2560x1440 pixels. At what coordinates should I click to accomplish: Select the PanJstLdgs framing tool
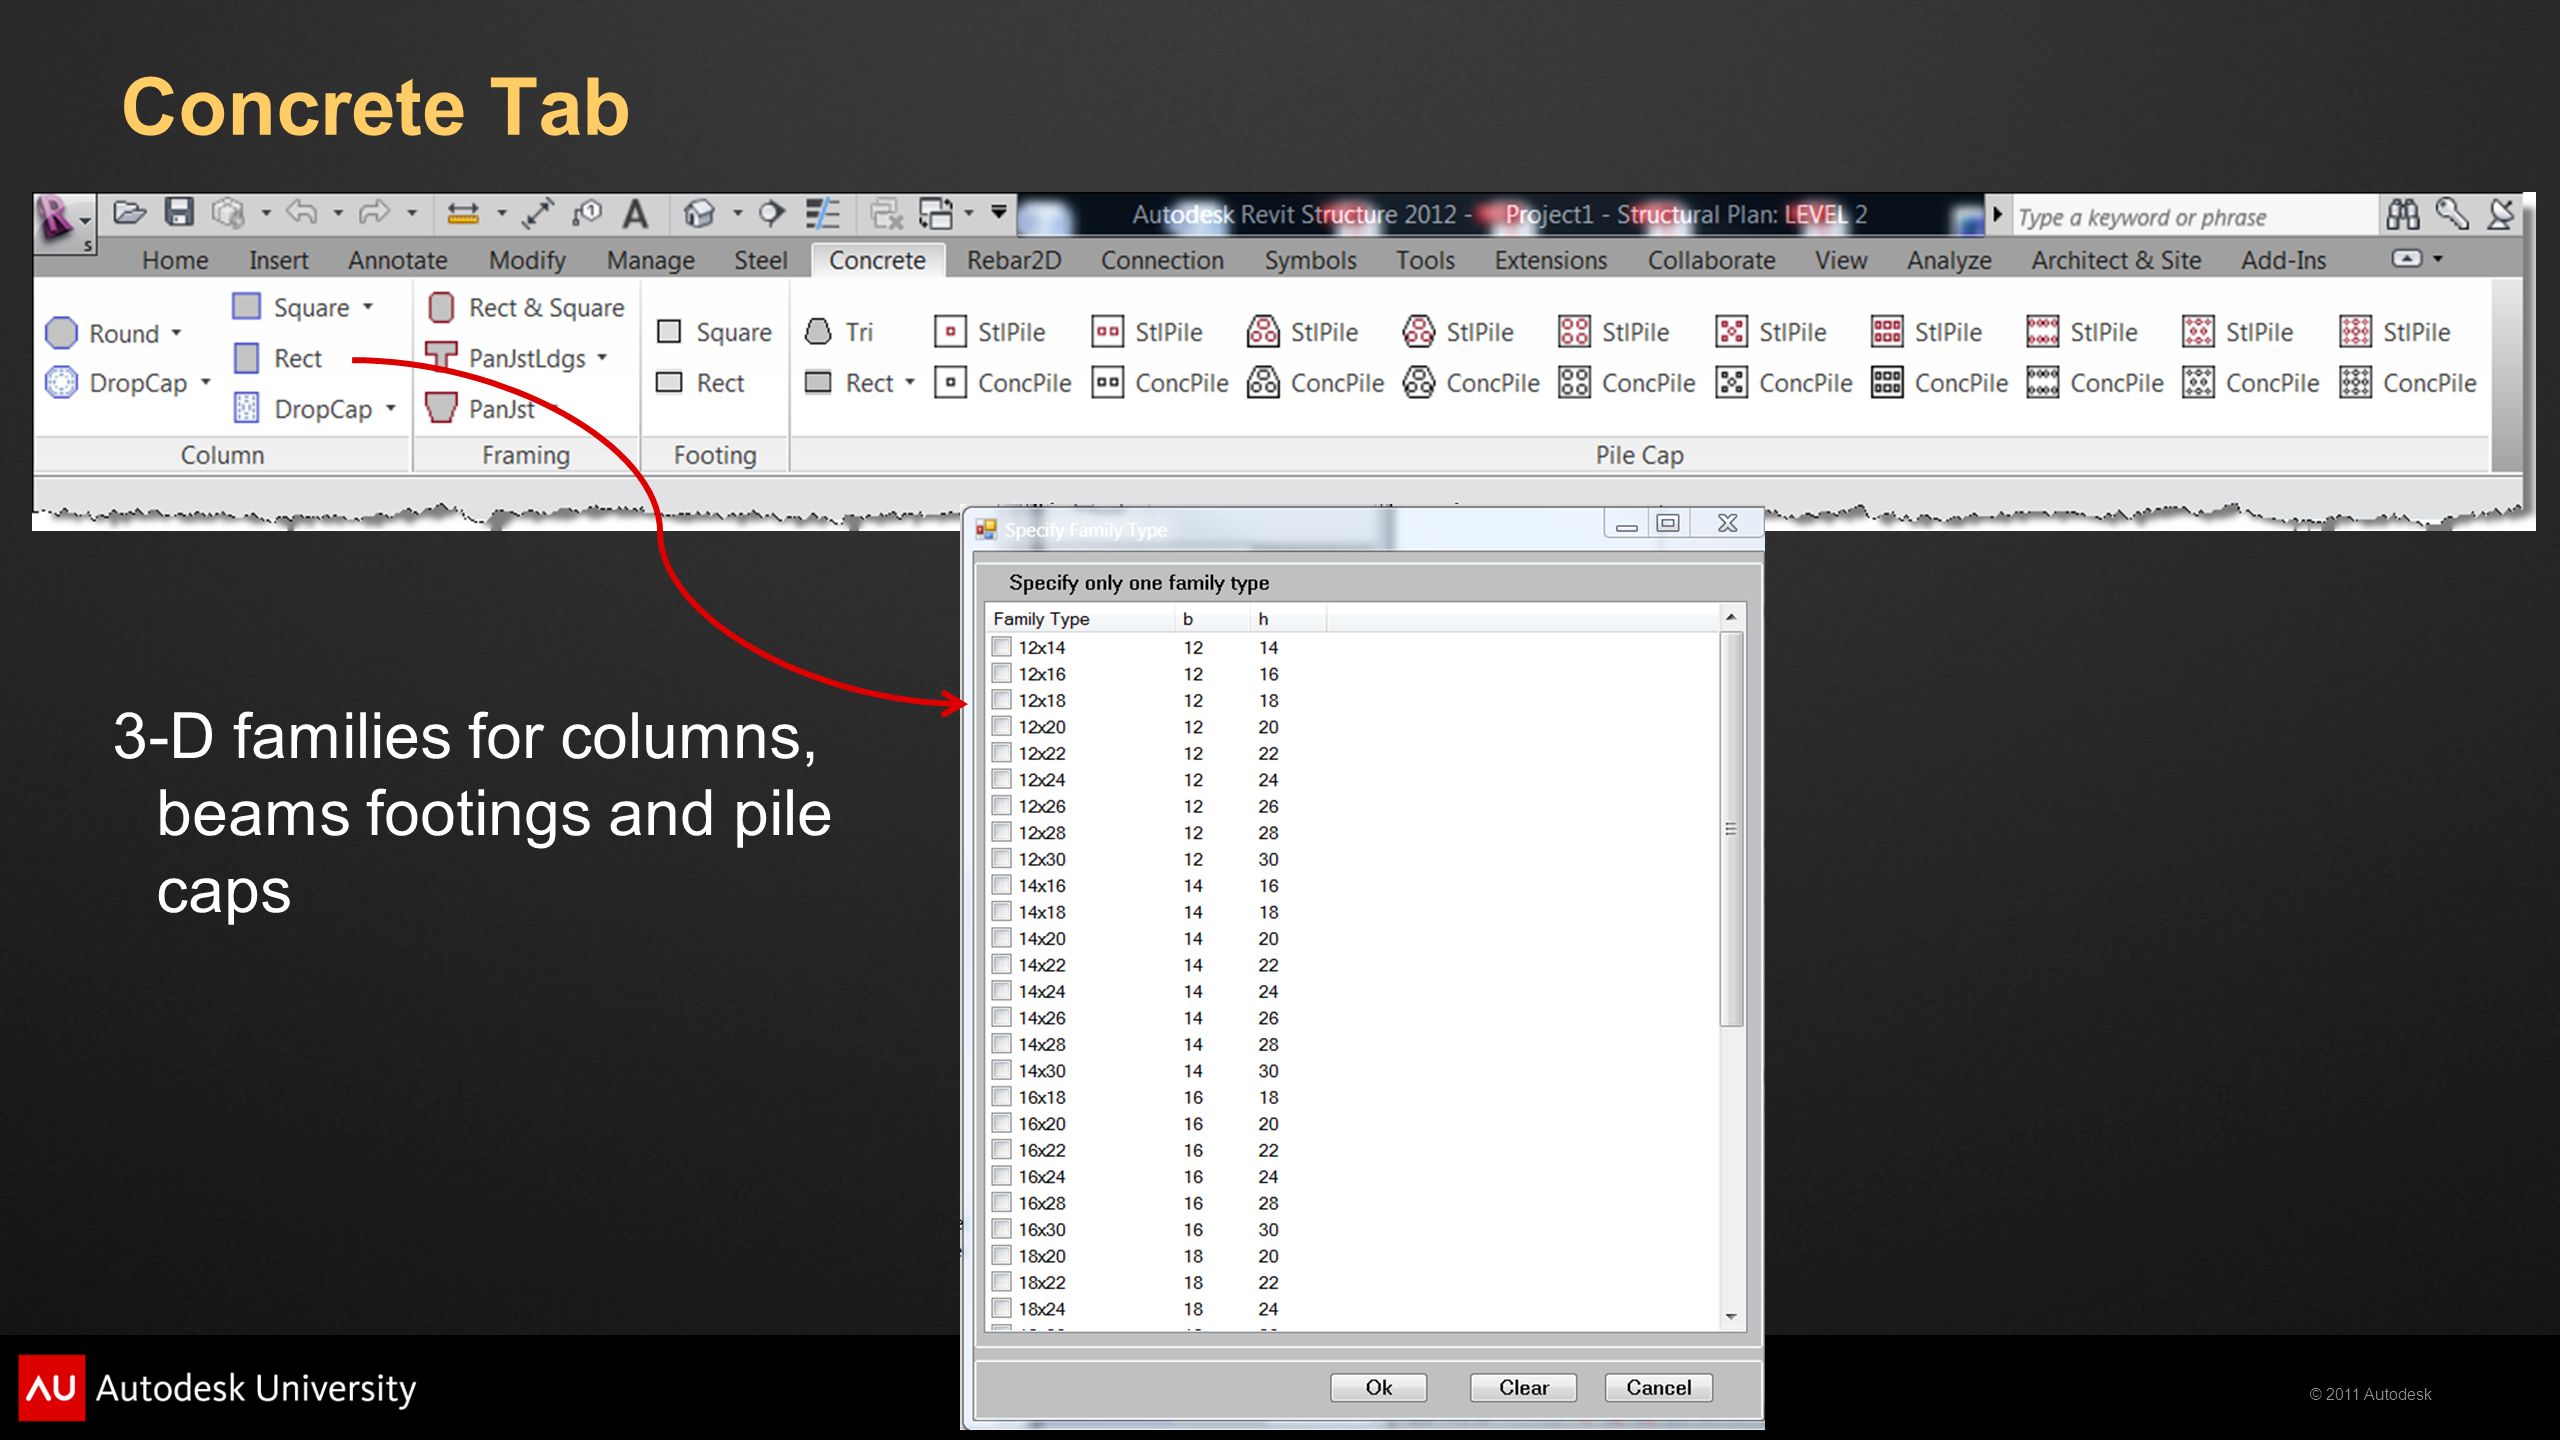click(x=507, y=357)
